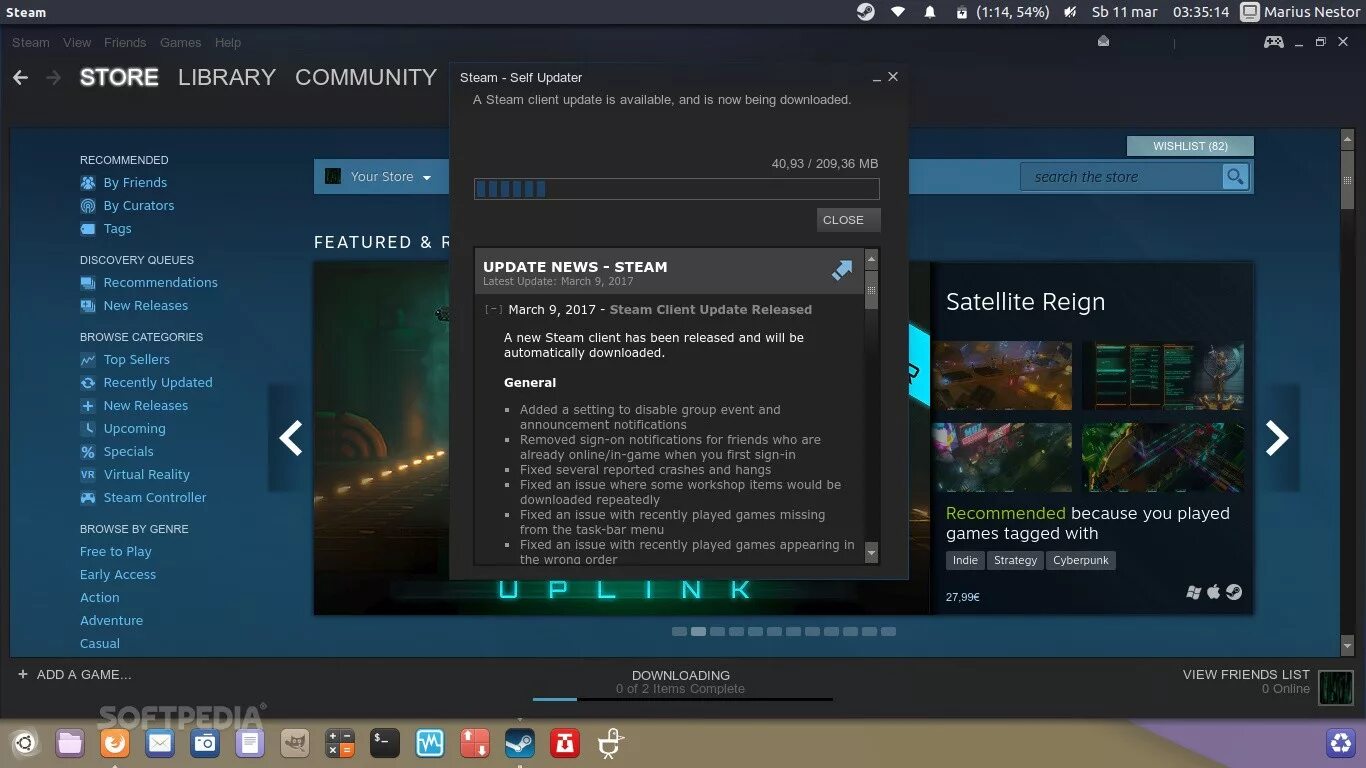Open the file manager folder in dock
Image resolution: width=1366 pixels, height=768 pixels.
(x=70, y=743)
